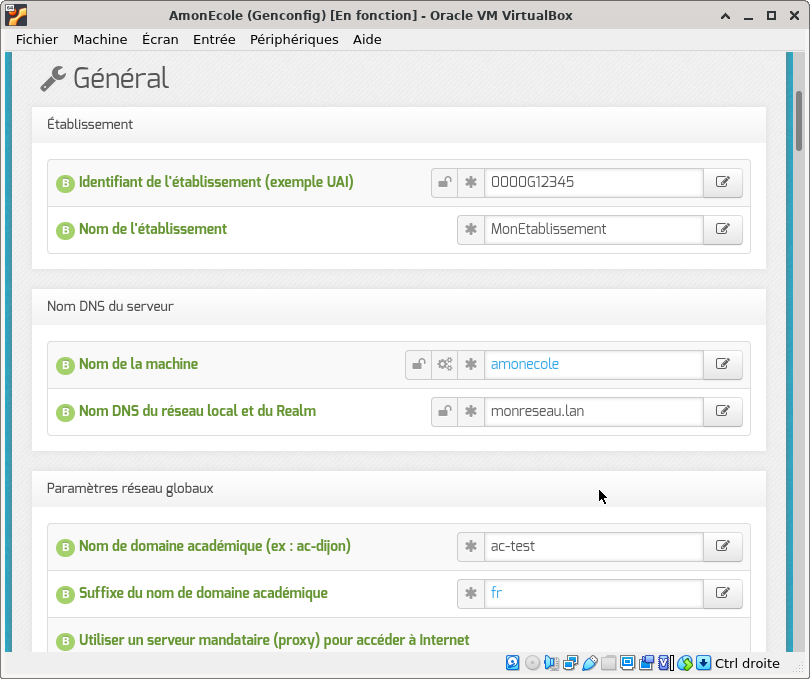This screenshot has height=679, width=810.
Task: Toggle the padlock for Nom DNS du réseau local
Action: (x=445, y=411)
